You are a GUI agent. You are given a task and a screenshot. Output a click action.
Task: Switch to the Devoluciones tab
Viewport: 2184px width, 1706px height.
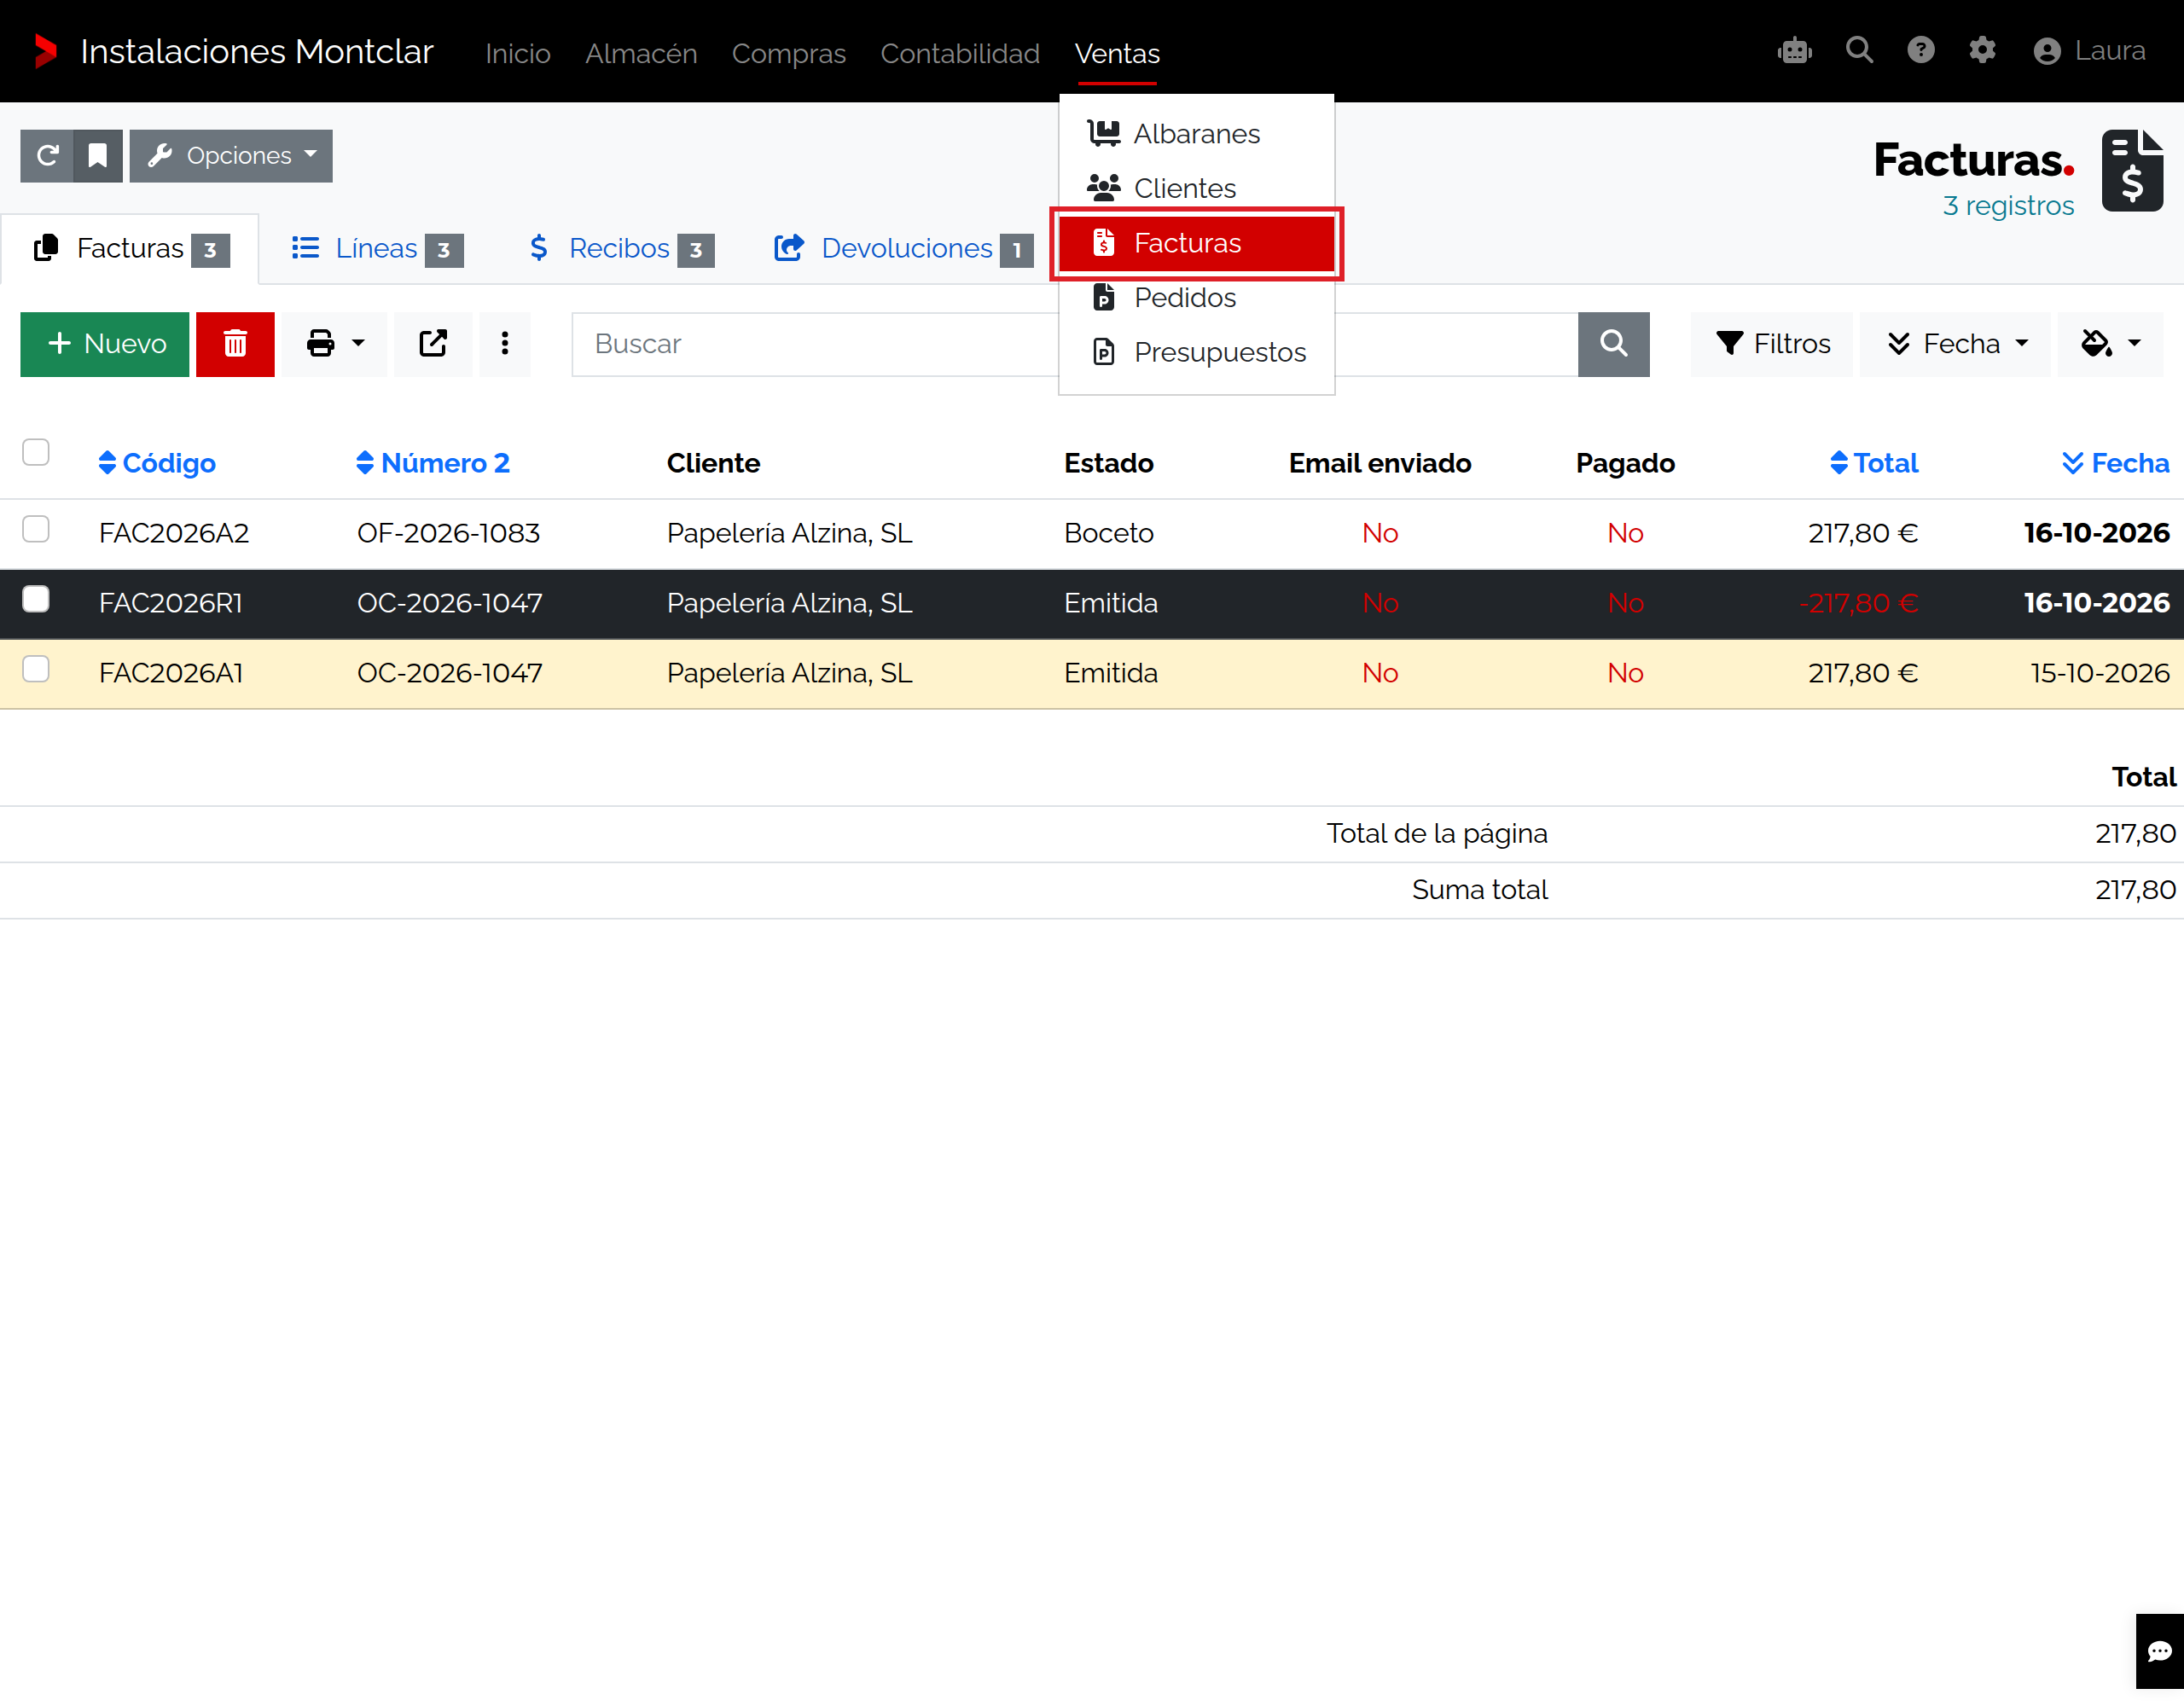tap(903, 248)
